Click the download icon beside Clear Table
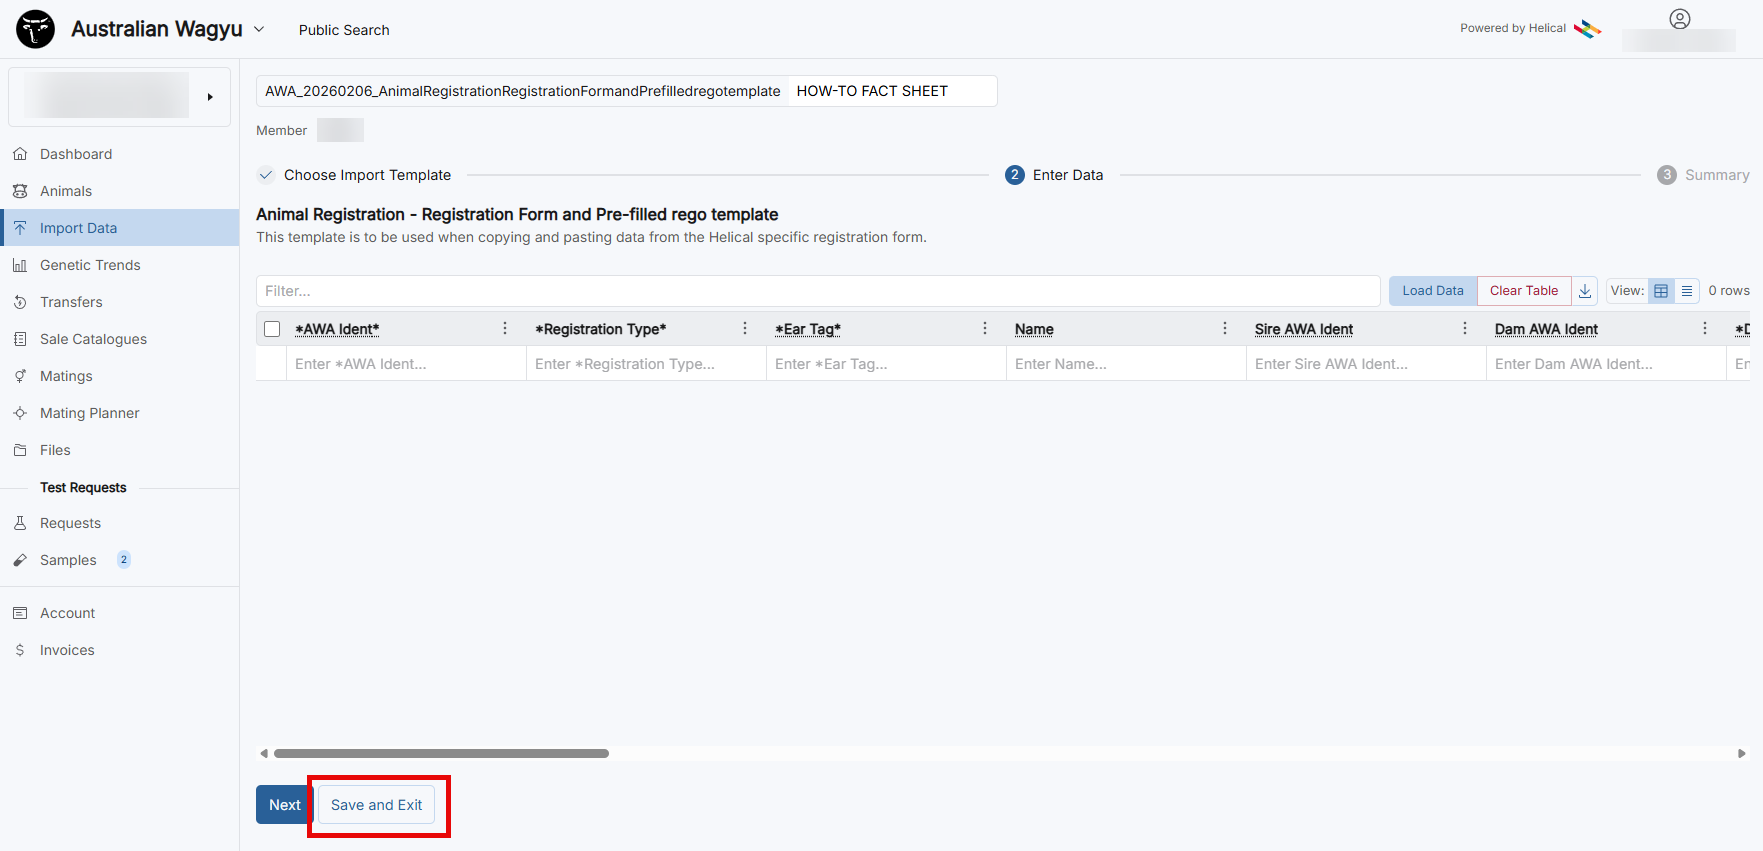The image size is (1763, 851). (x=1584, y=291)
